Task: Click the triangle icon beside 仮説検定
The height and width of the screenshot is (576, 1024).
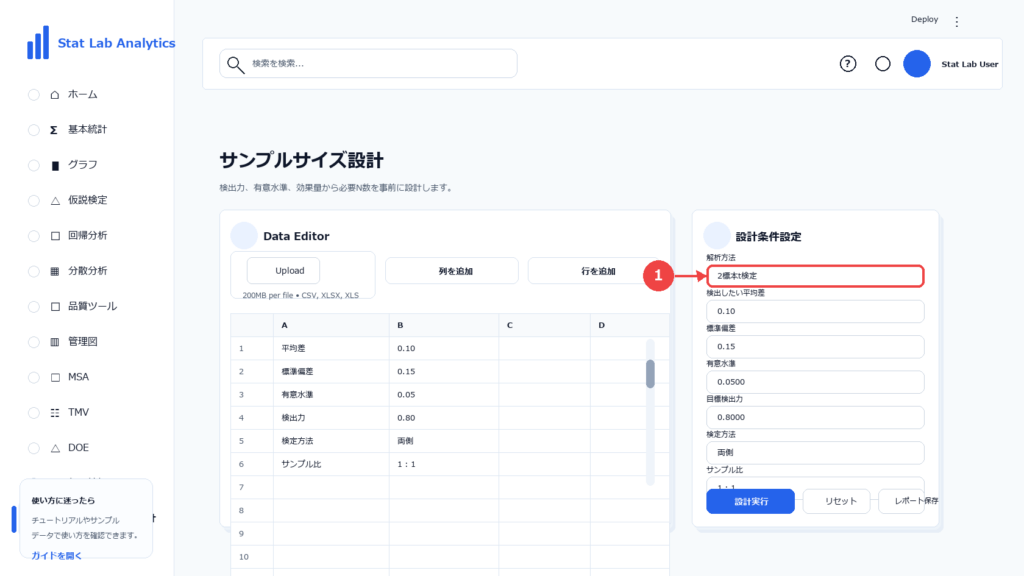Action: pyautogui.click(x=55, y=200)
